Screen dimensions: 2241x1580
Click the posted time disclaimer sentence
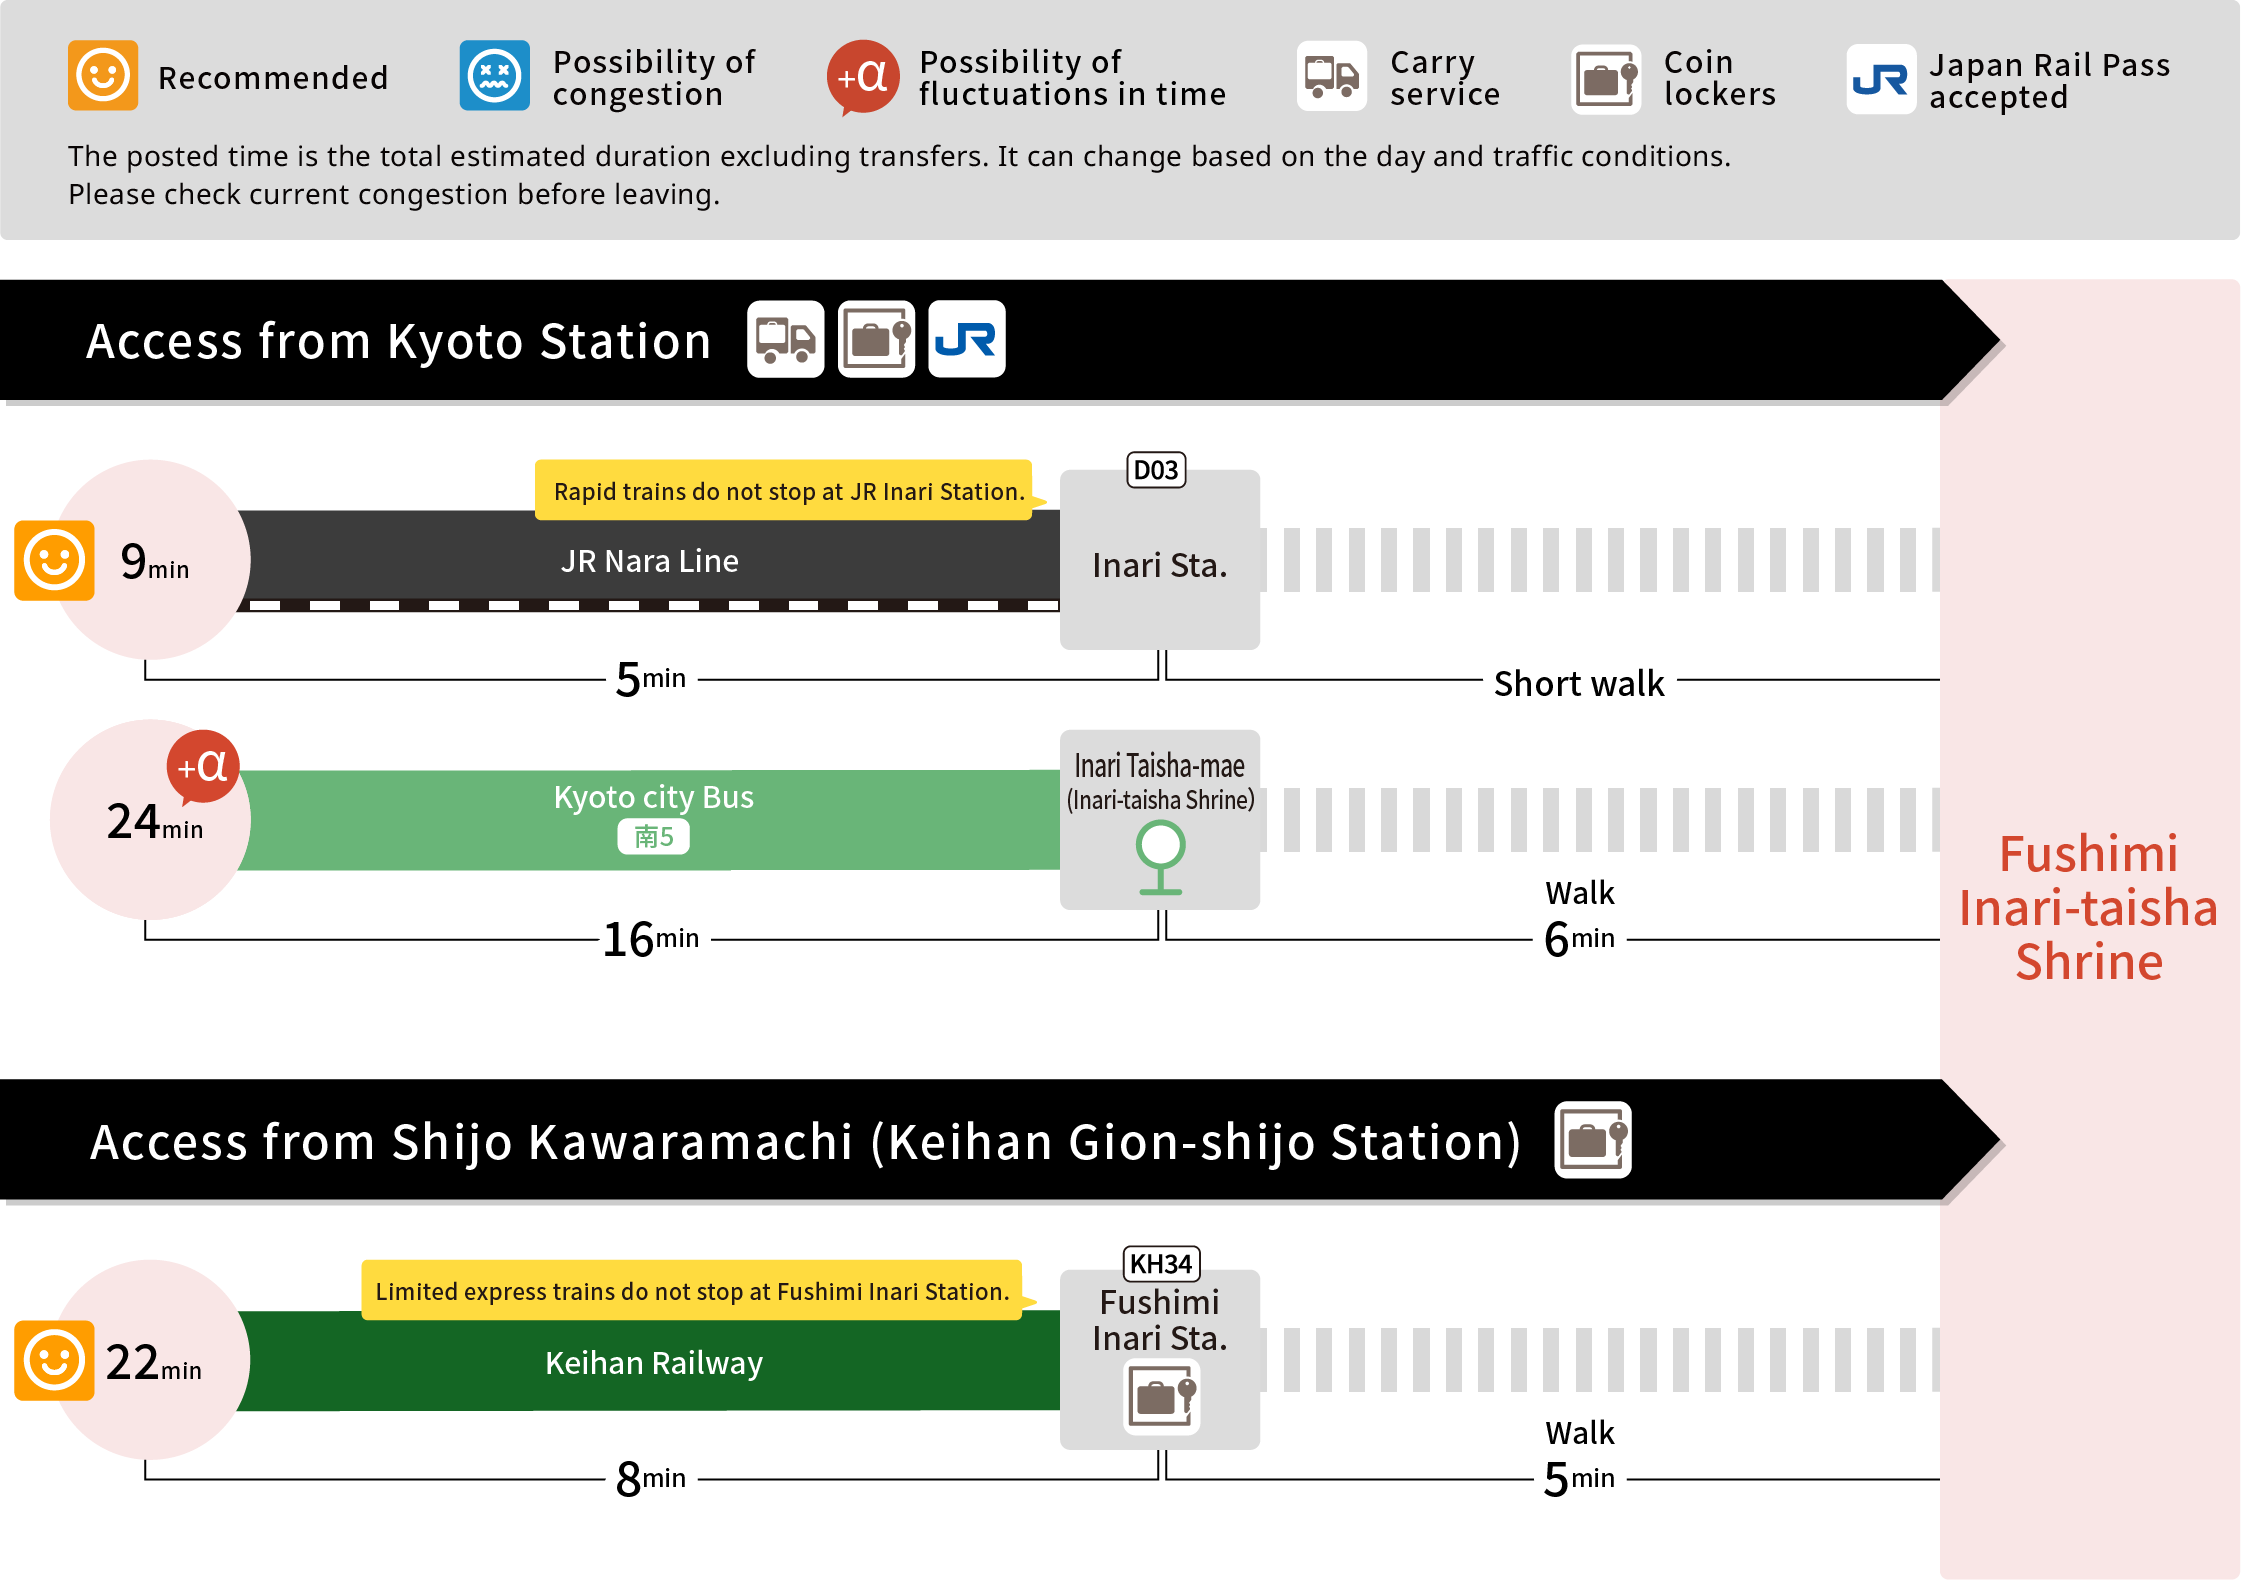tap(899, 157)
